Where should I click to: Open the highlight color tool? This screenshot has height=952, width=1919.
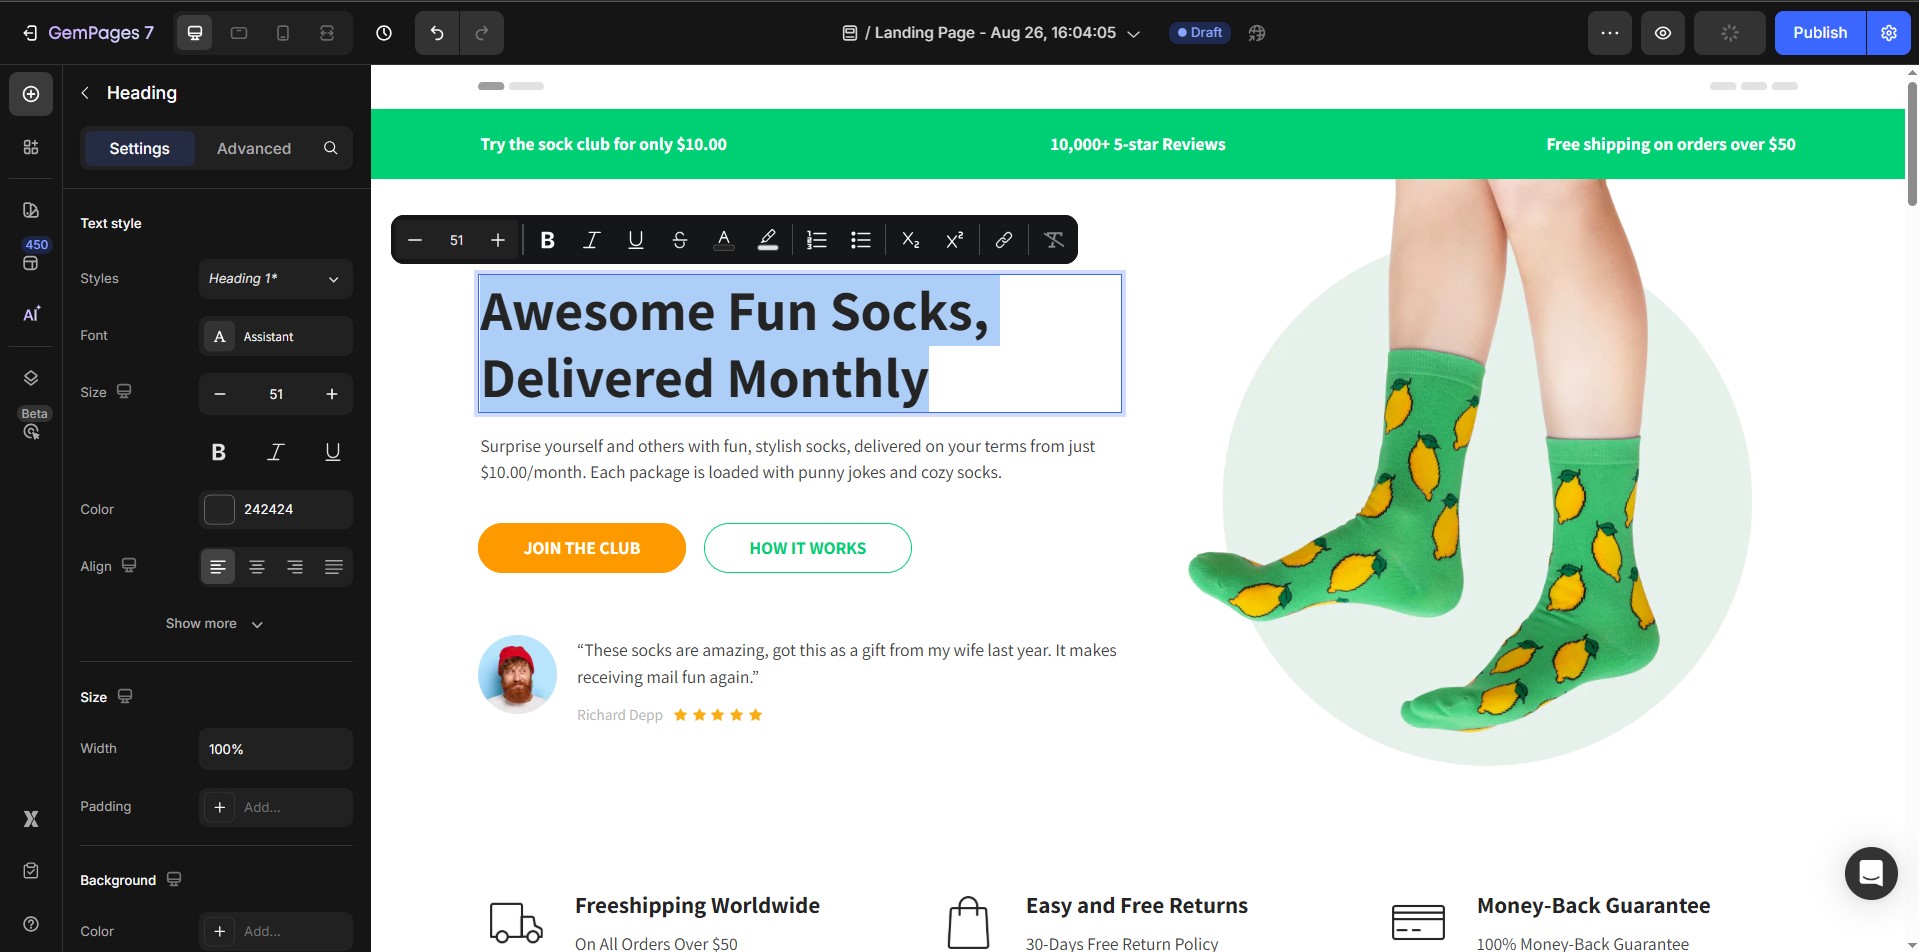pyautogui.click(x=768, y=239)
